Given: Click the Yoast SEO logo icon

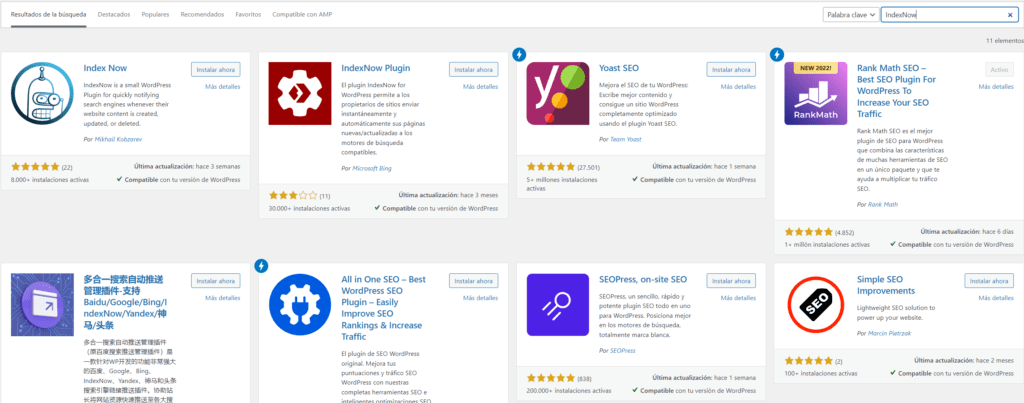Looking at the screenshot, I should (558, 93).
